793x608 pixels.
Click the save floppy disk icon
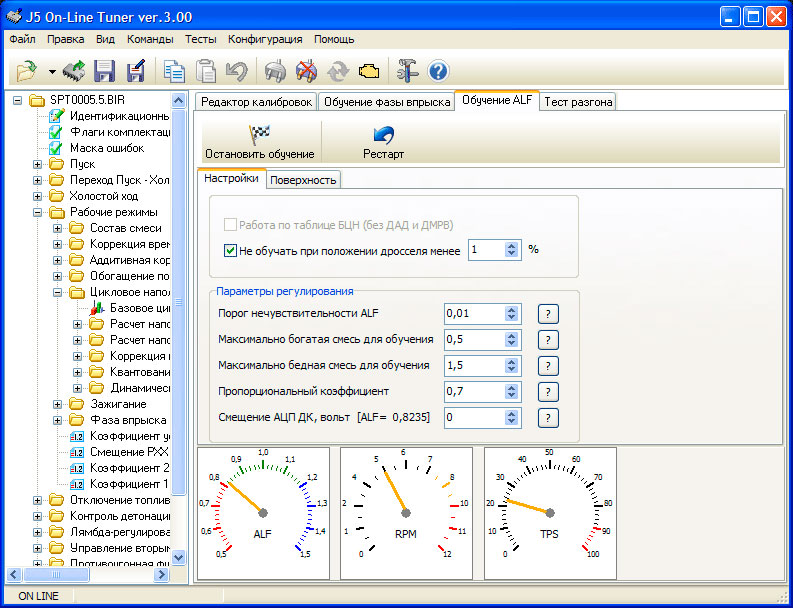[x=104, y=71]
